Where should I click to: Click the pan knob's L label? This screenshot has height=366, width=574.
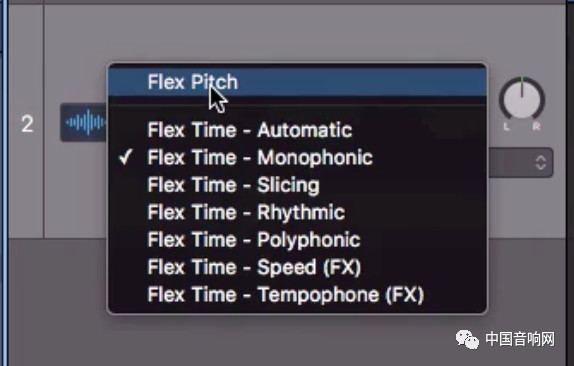point(506,127)
